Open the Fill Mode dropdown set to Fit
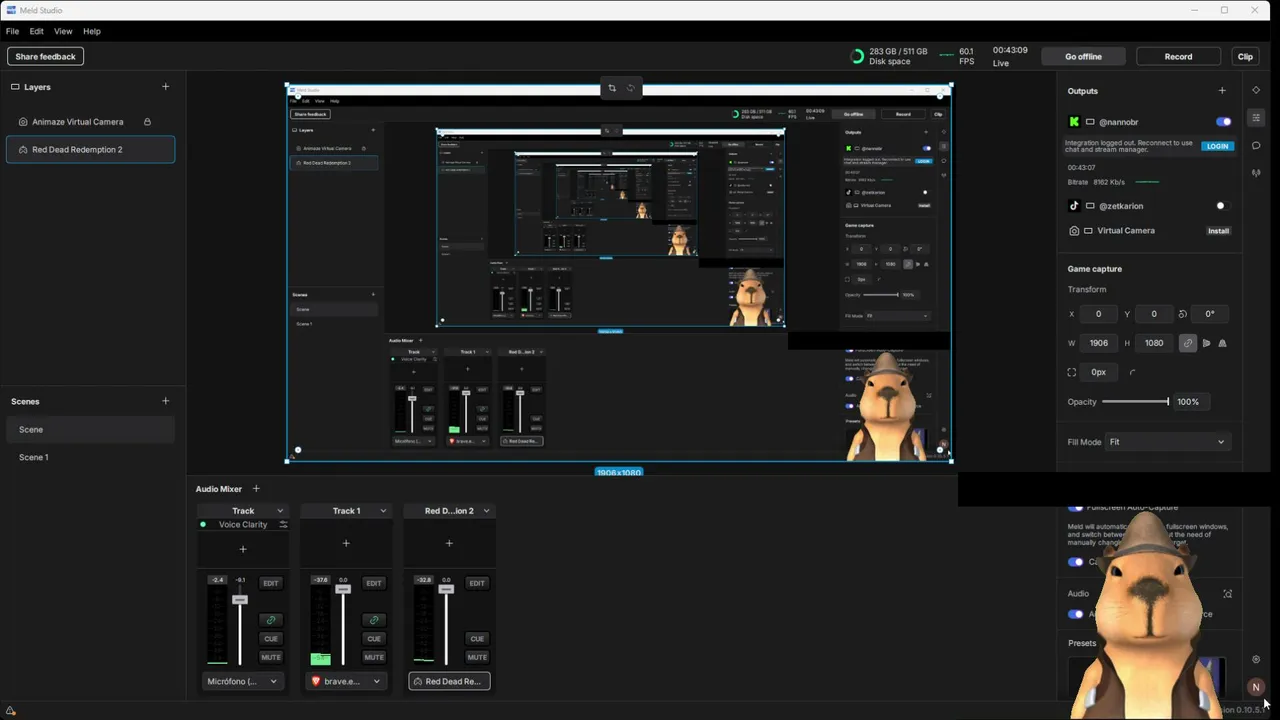The image size is (1280, 720). [x=1167, y=442]
